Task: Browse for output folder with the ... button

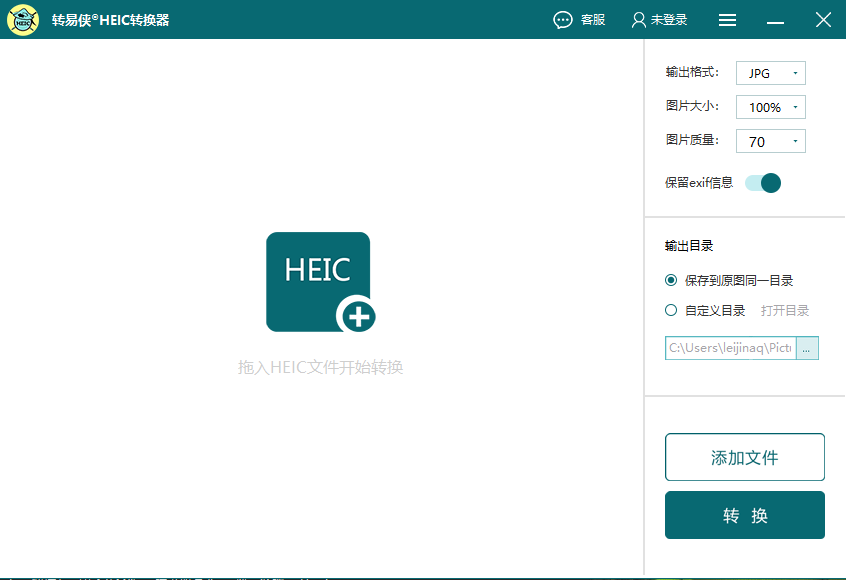Action: (807, 348)
